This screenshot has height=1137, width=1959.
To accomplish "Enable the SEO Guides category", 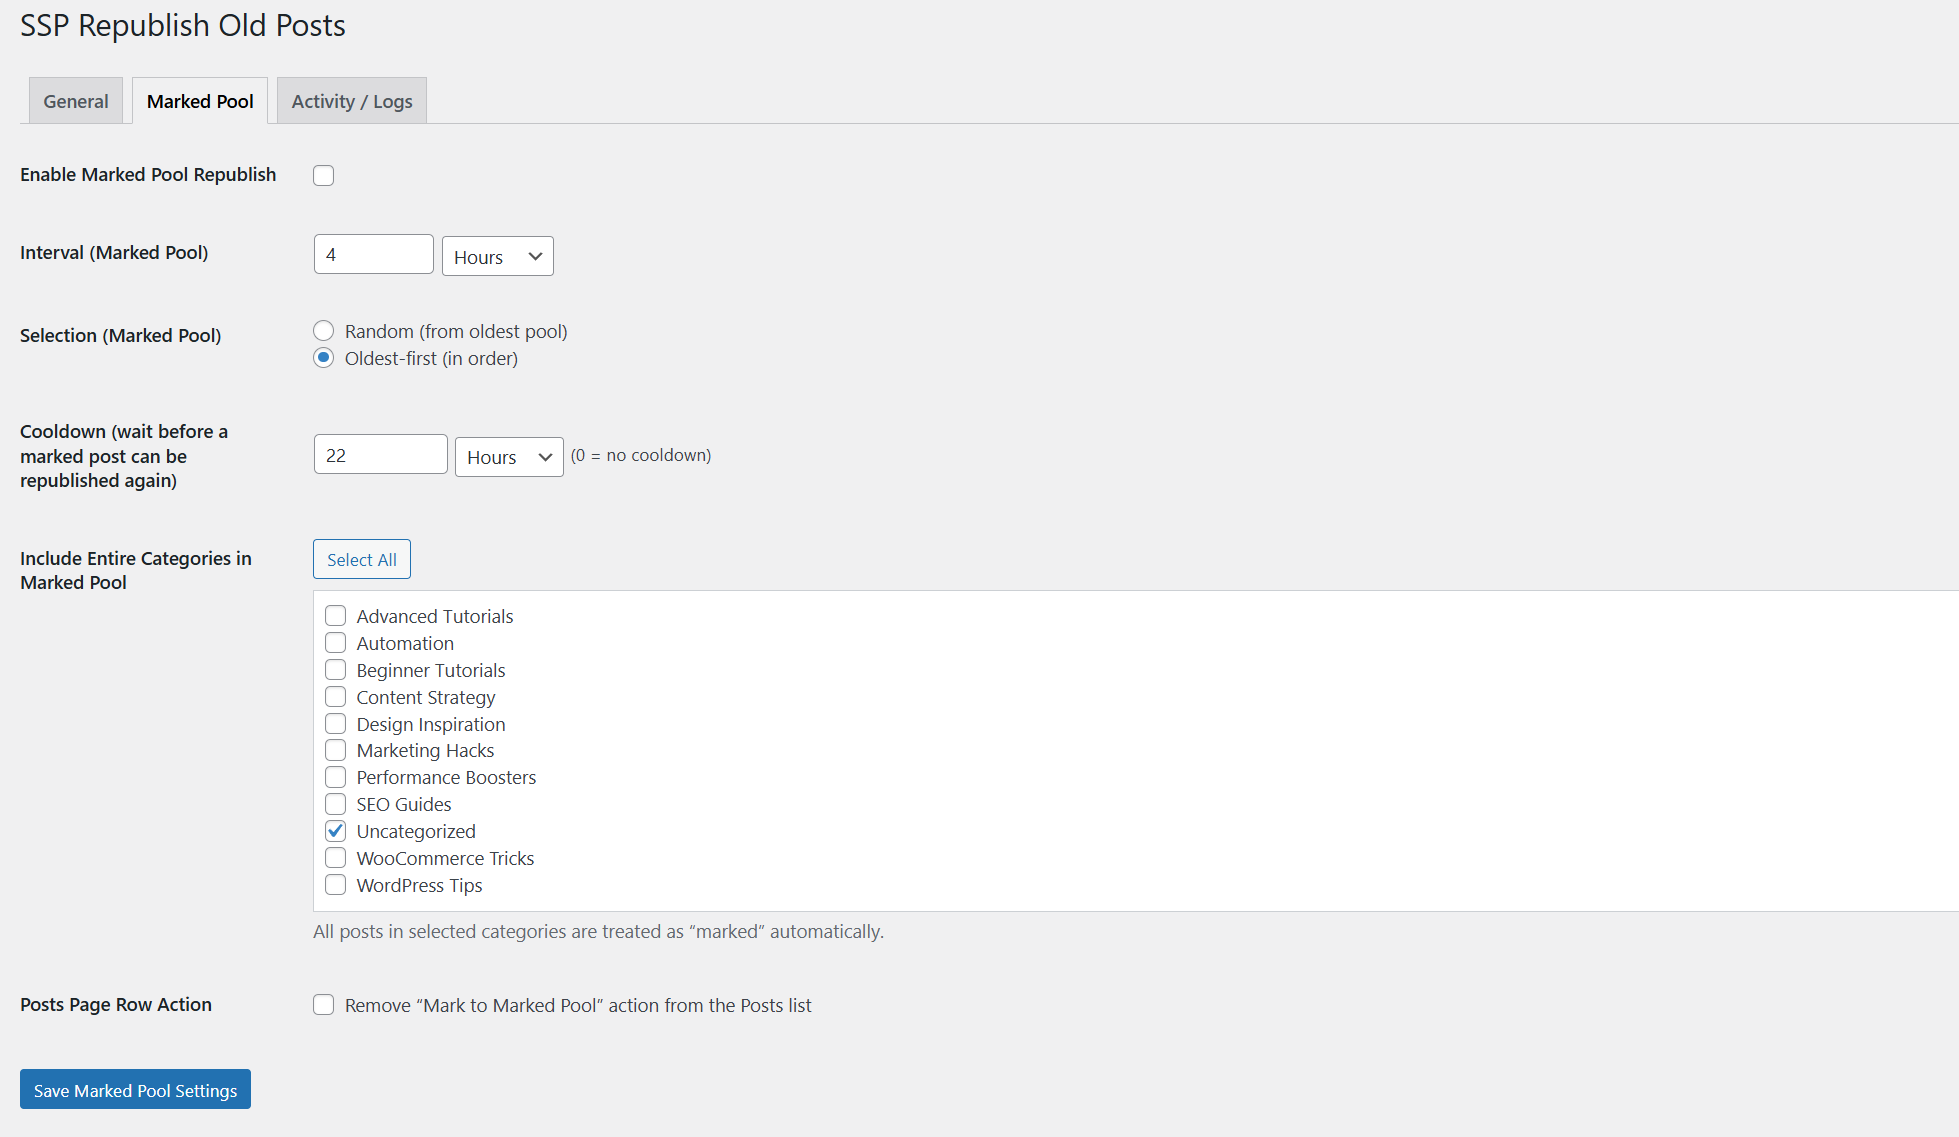I will (336, 804).
